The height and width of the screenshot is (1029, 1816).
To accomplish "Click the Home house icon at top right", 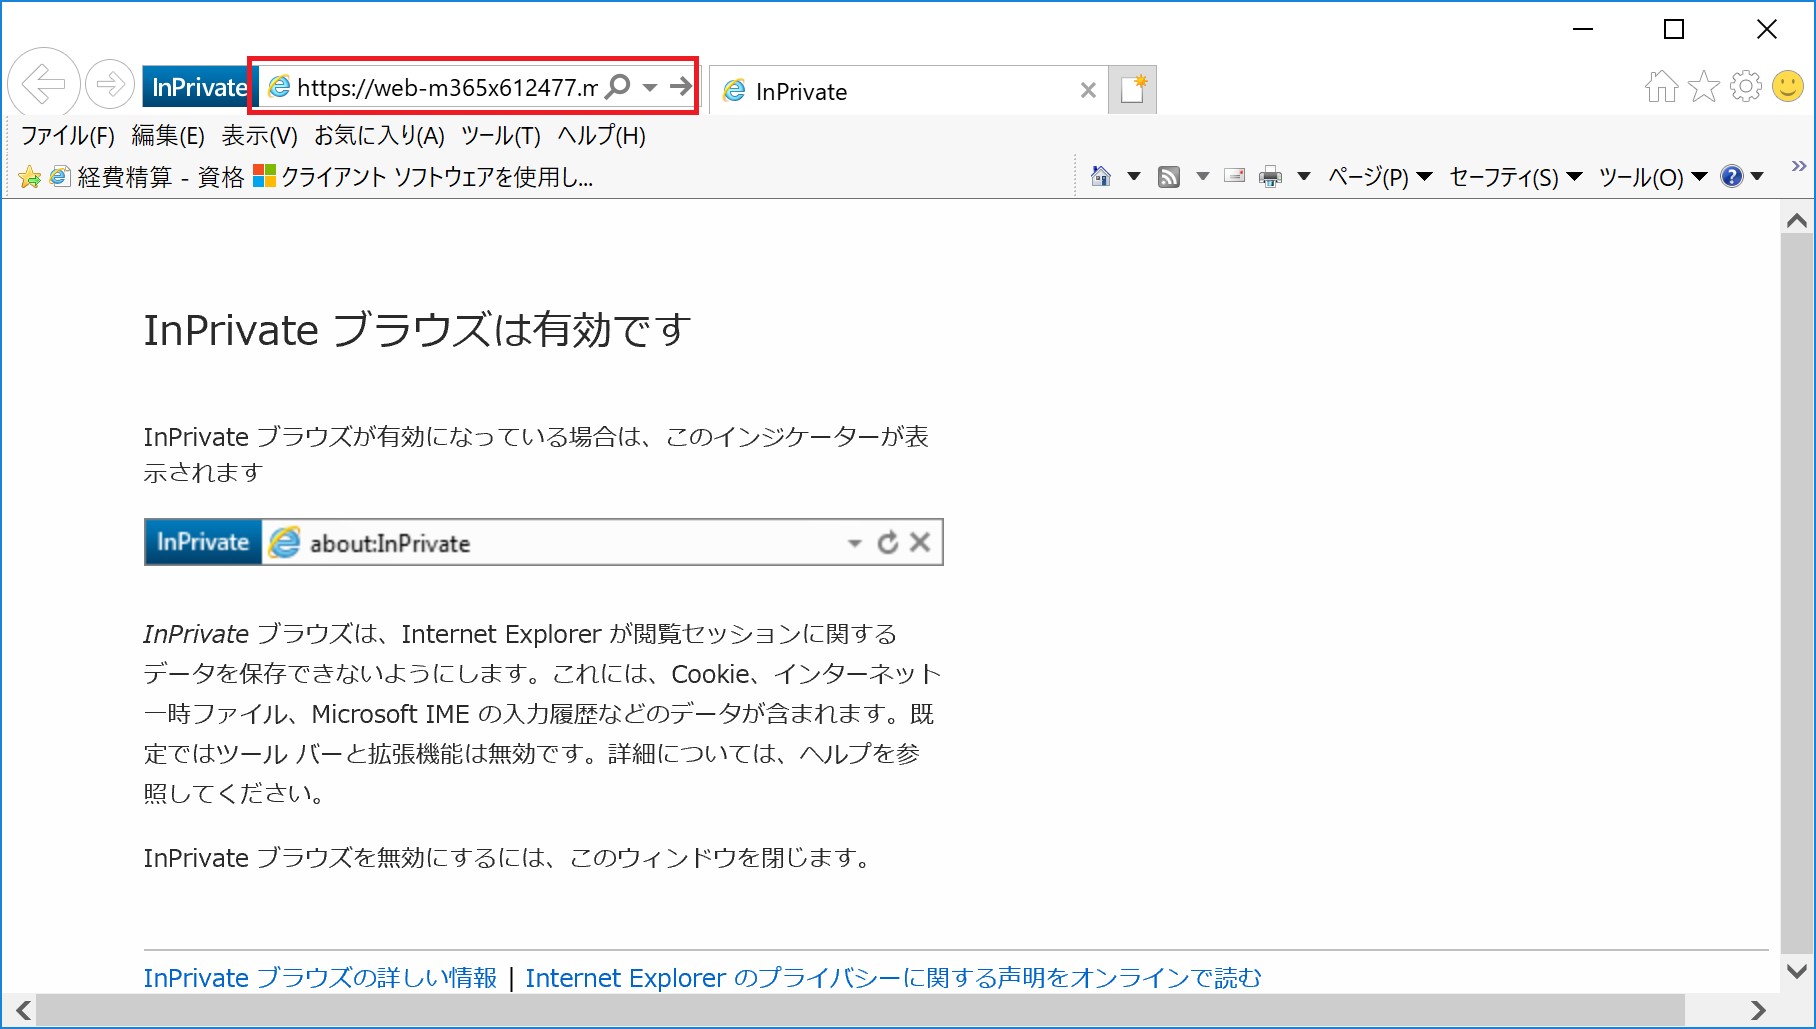I will [x=1661, y=87].
